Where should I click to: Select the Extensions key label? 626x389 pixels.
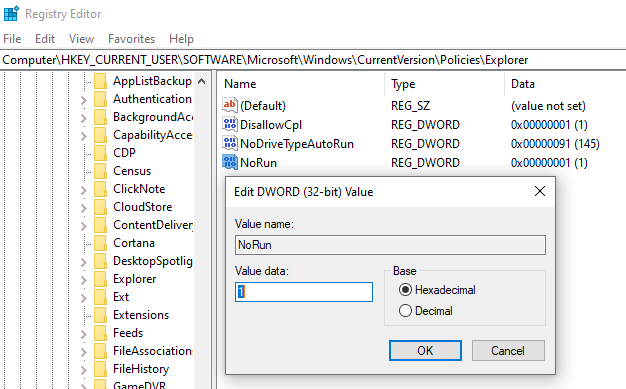pyautogui.click(x=141, y=315)
